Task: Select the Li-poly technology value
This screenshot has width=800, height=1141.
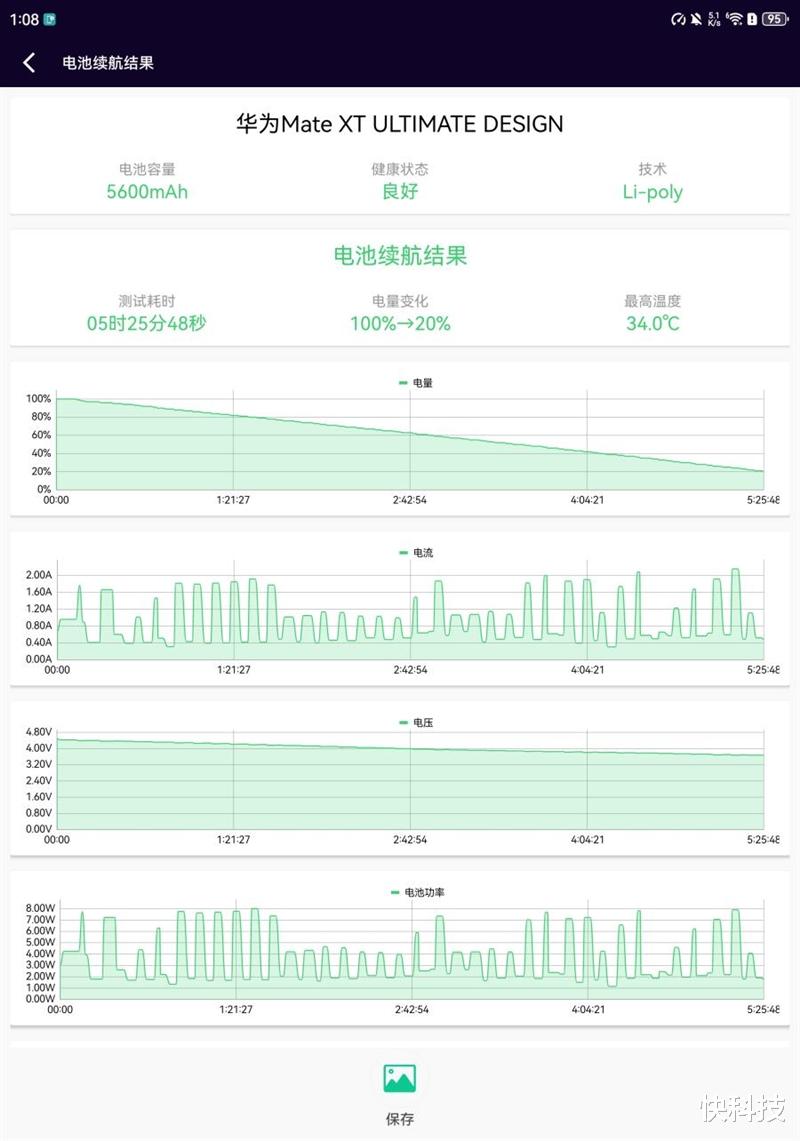Action: [x=652, y=192]
